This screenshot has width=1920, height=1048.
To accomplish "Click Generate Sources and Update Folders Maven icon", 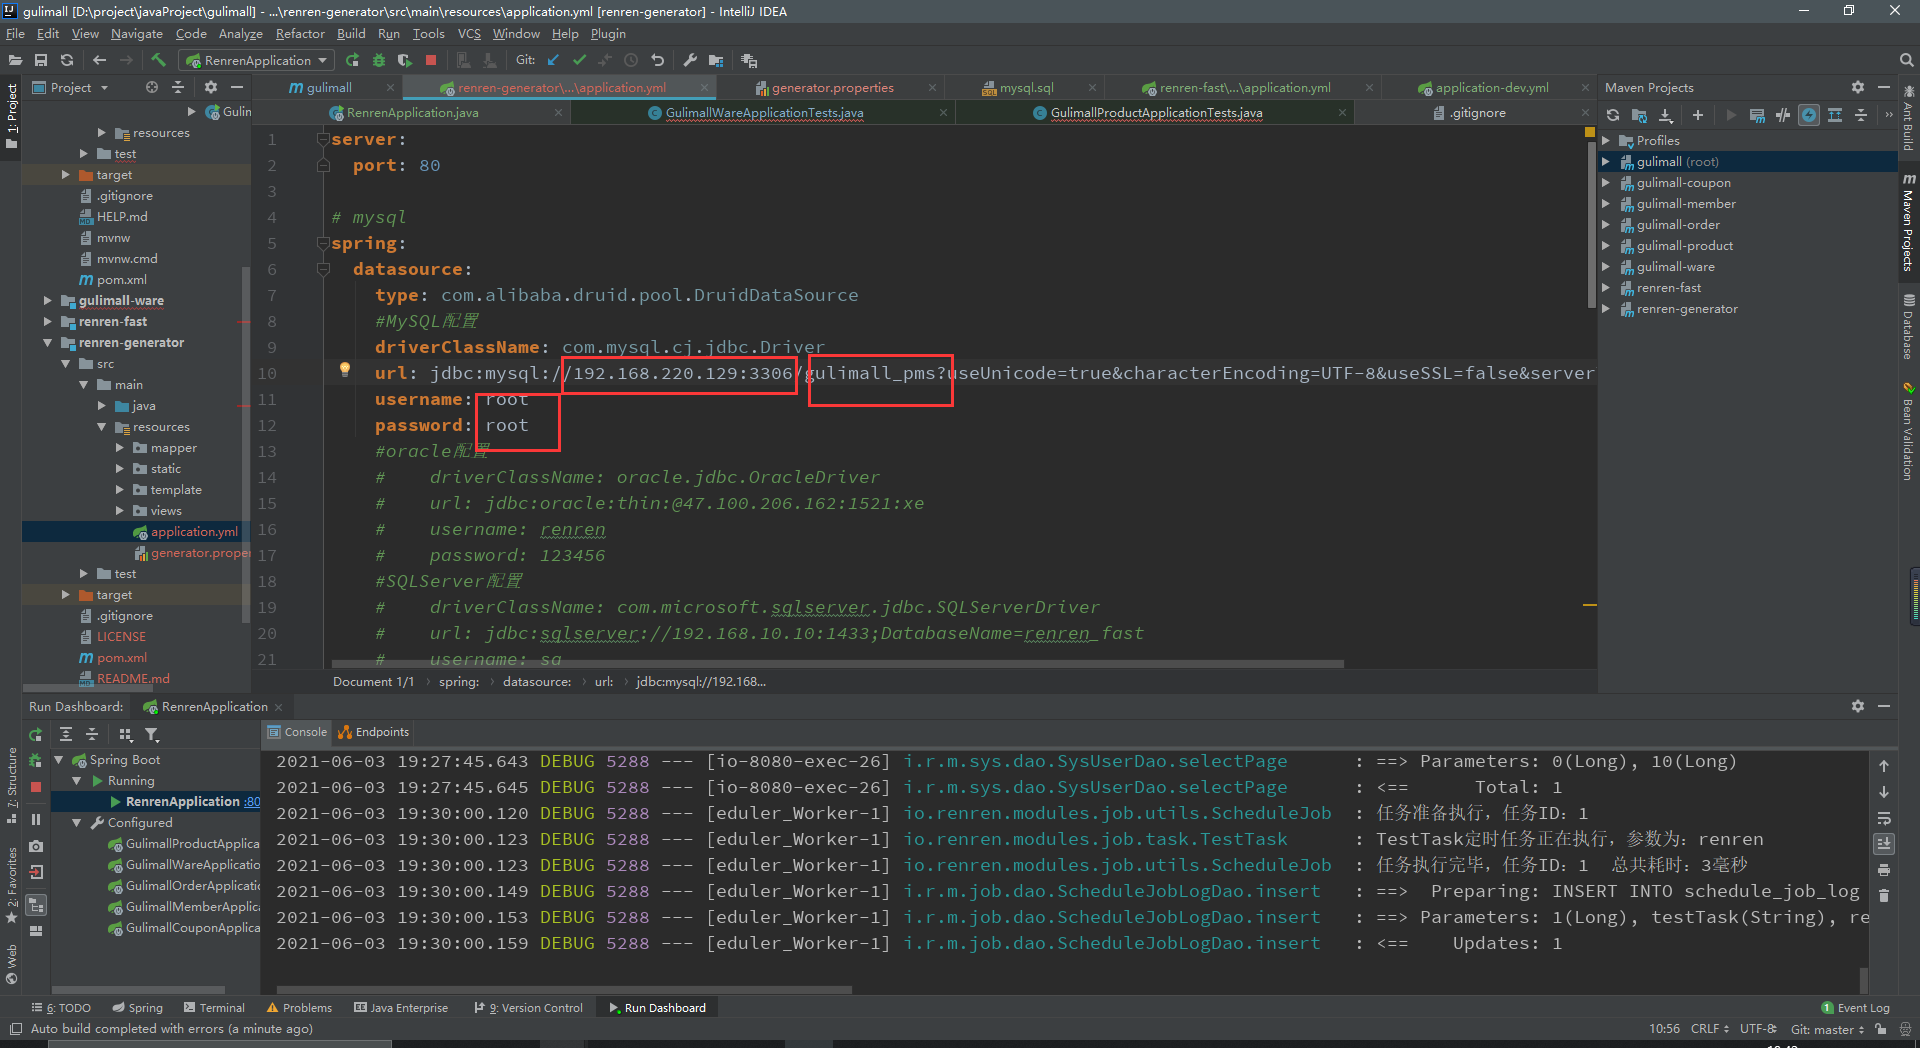I will [x=1639, y=115].
